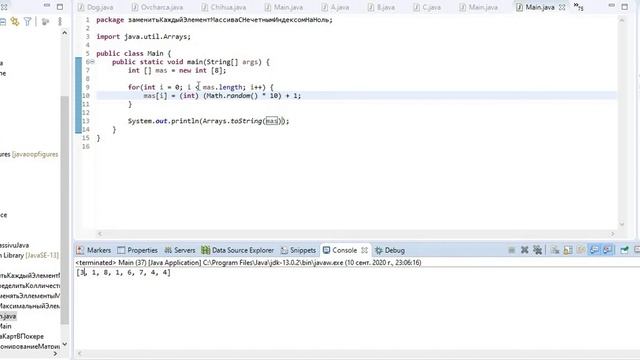Switch to A.java editor tab
Viewport: 640px width, 360px height.
pyautogui.click(x=336, y=7)
